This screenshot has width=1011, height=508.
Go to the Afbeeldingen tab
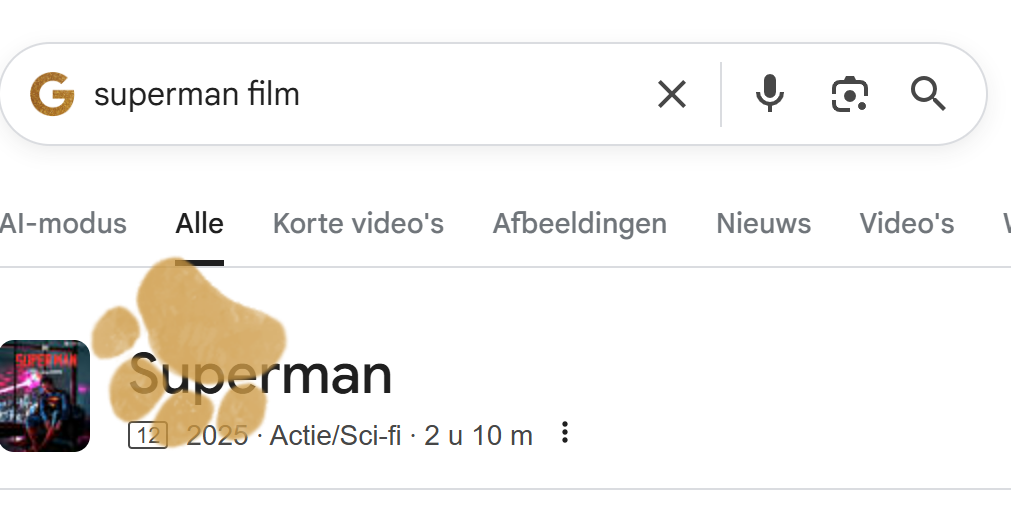579,224
